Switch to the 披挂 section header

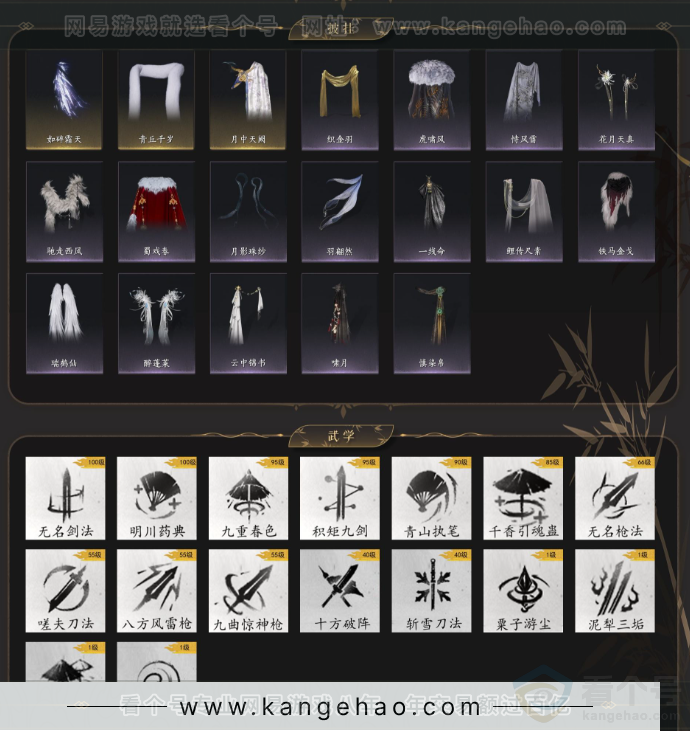tap(341, 28)
